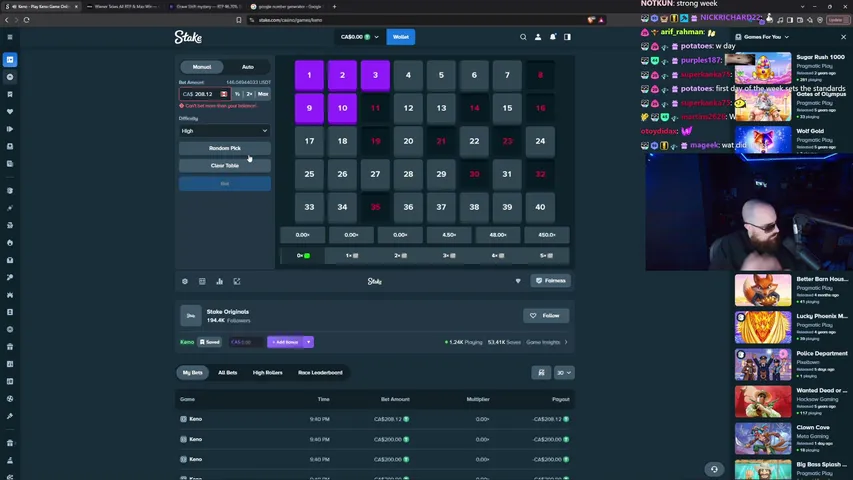Image resolution: width=853 pixels, height=480 pixels.
Task: Open the currency selector in bet amount
Action: 224,94
